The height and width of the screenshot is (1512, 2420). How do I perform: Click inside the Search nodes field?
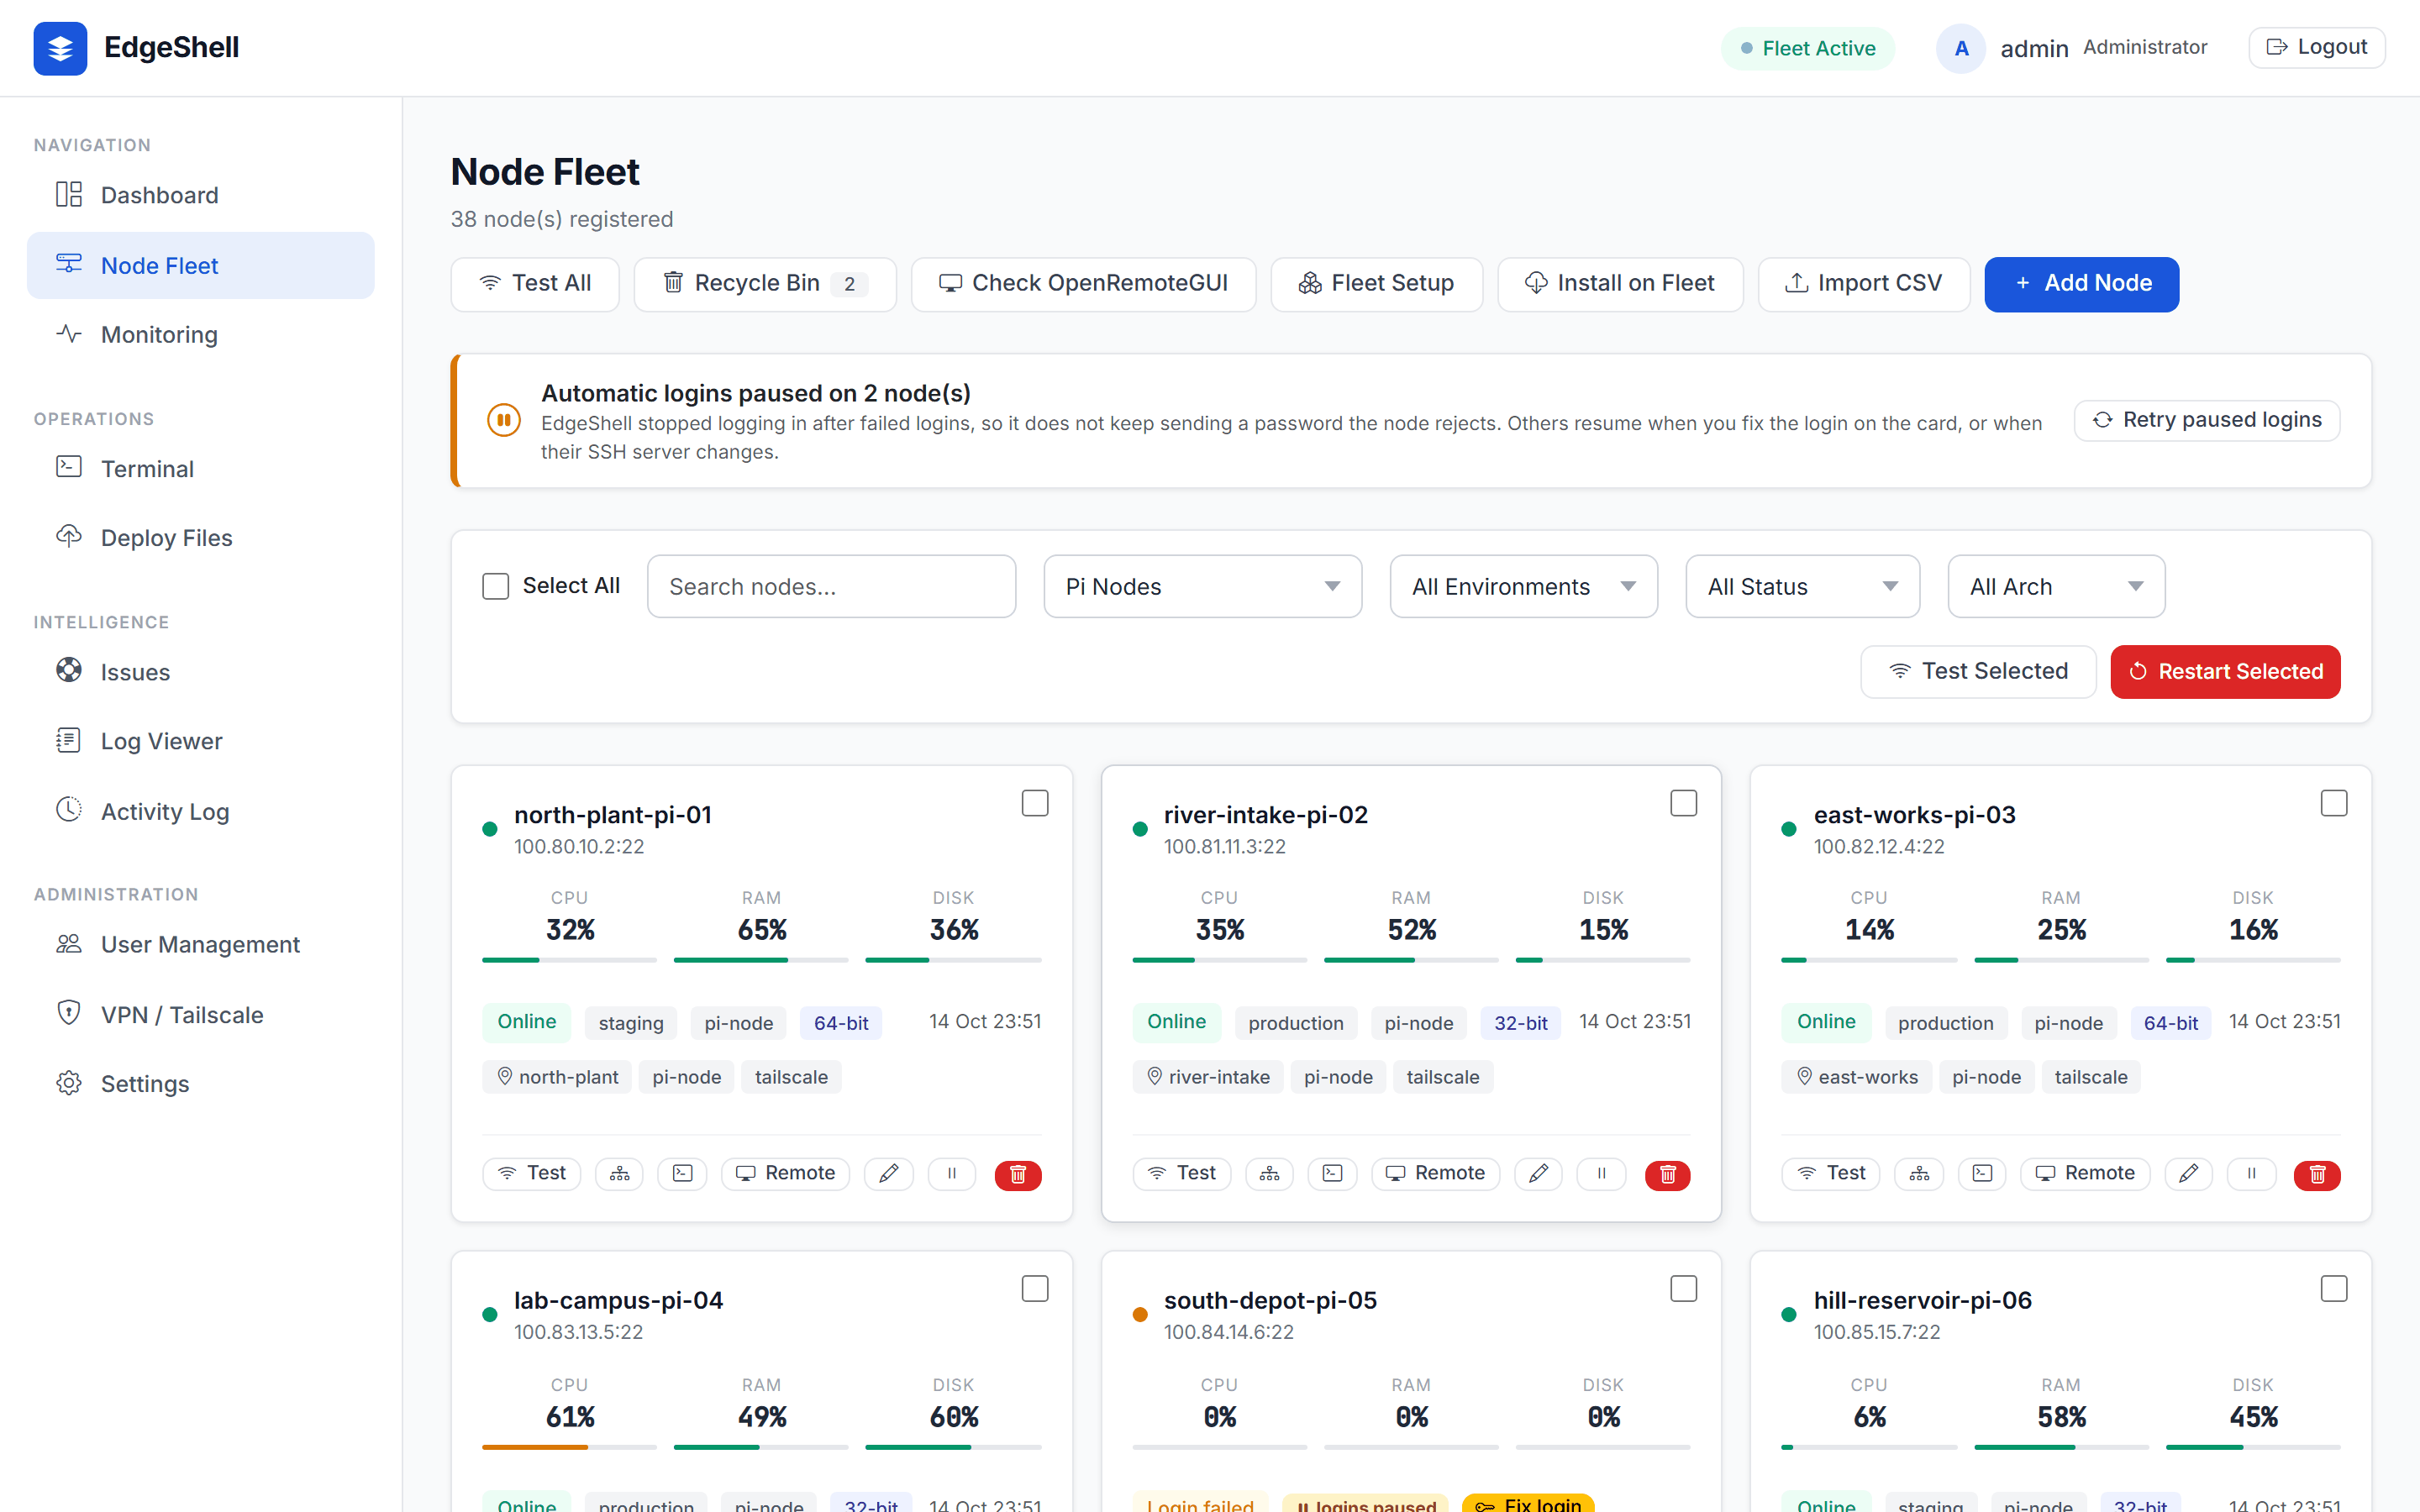coord(831,586)
